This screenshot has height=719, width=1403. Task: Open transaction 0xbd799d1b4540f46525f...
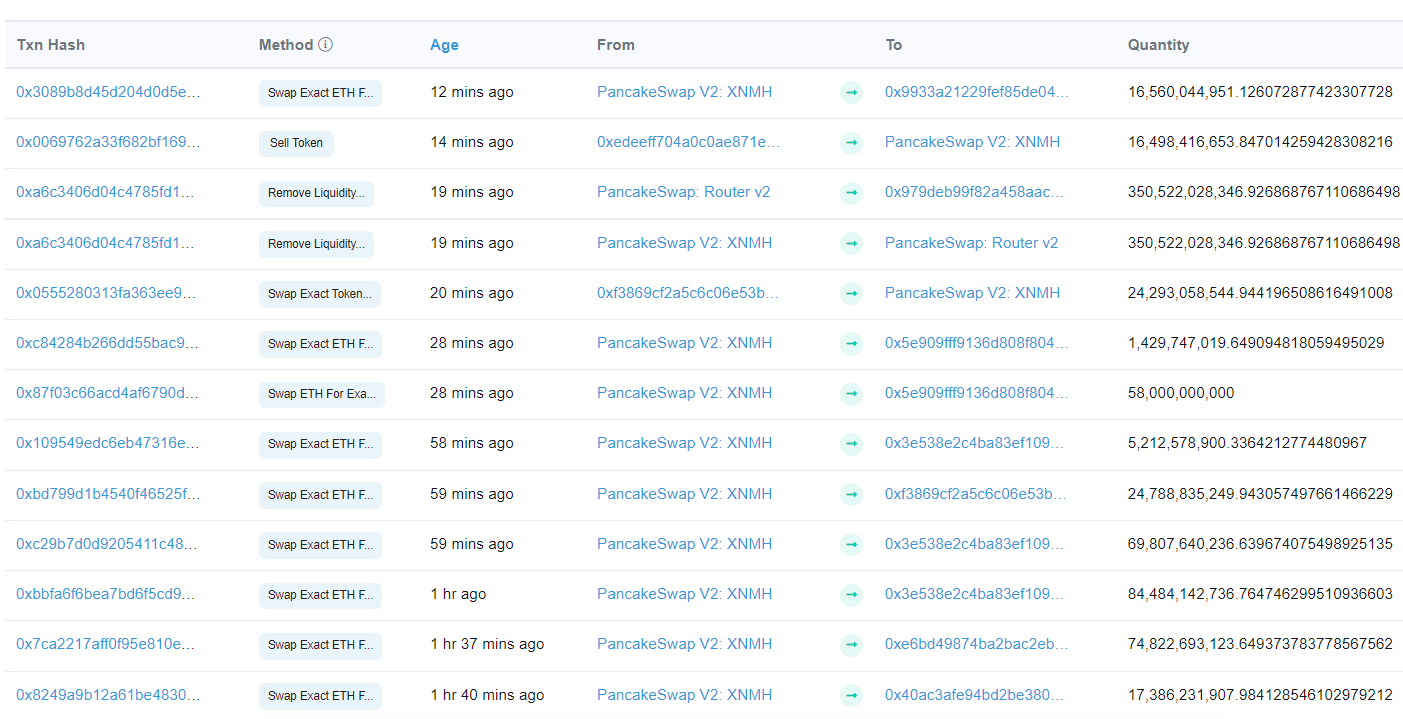tap(108, 494)
